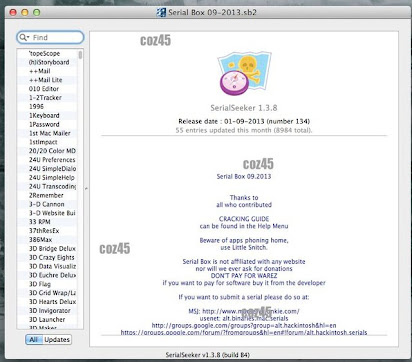
Task: Select the 33 RPM entry
Action: point(47,222)
